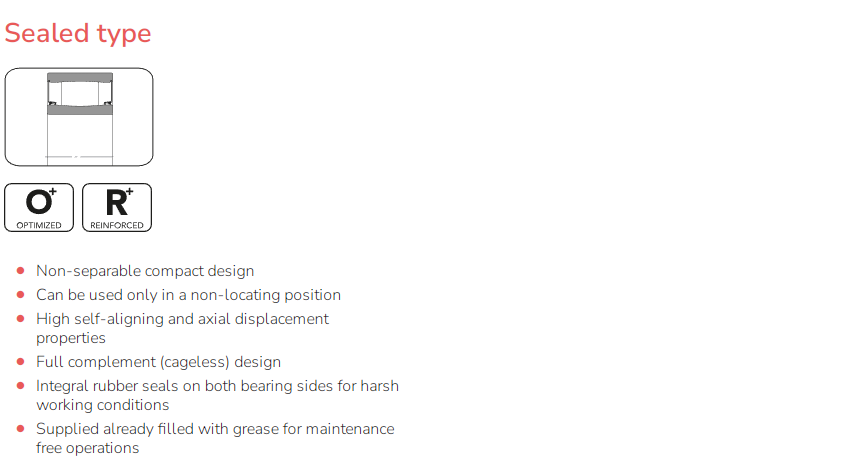852x464 pixels.
Task: Click the red bullet beside "Non-separable compact design"
Action: pyautogui.click(x=21, y=271)
